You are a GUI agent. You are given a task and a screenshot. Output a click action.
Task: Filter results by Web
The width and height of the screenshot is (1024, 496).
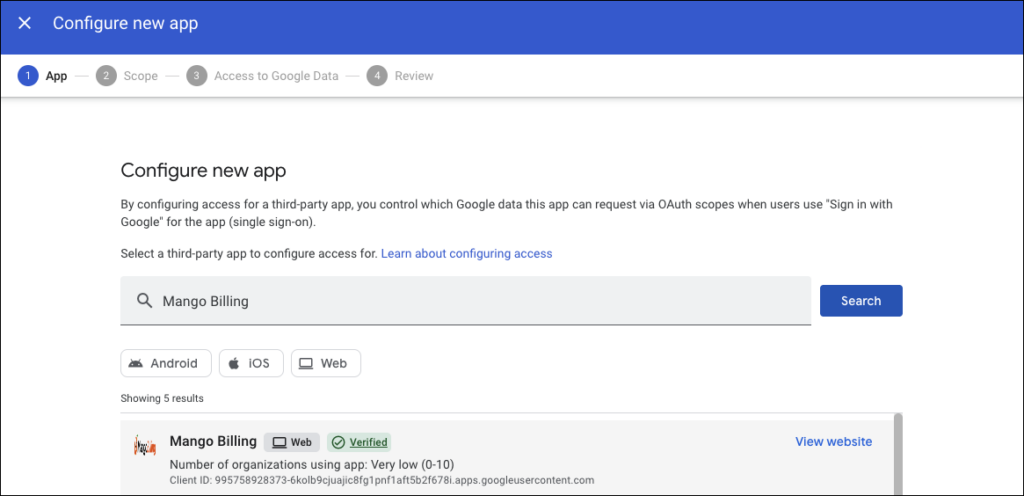click(x=326, y=364)
